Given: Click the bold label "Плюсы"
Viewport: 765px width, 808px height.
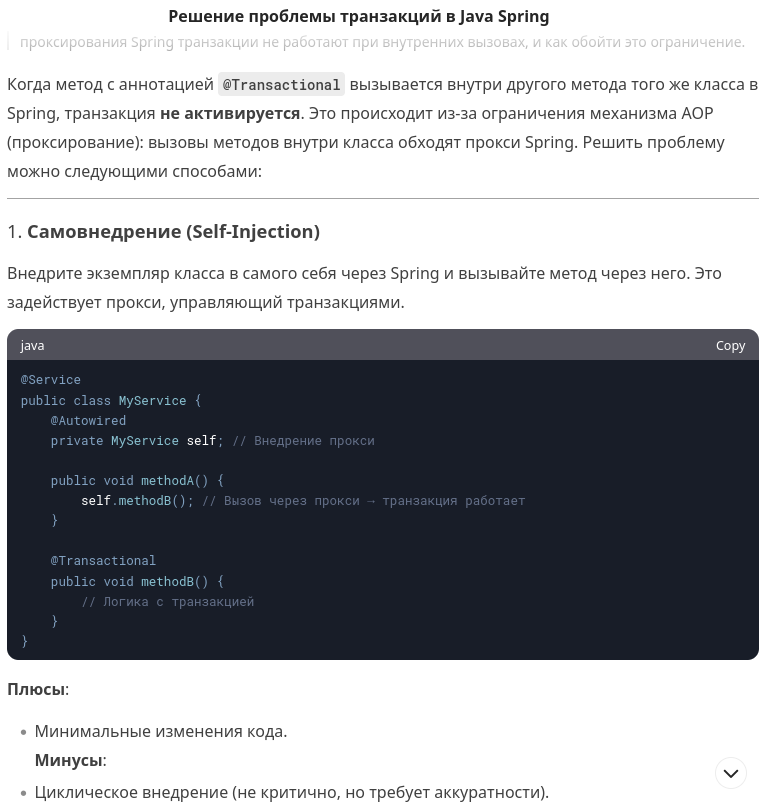Looking at the screenshot, I should pos(35,689).
